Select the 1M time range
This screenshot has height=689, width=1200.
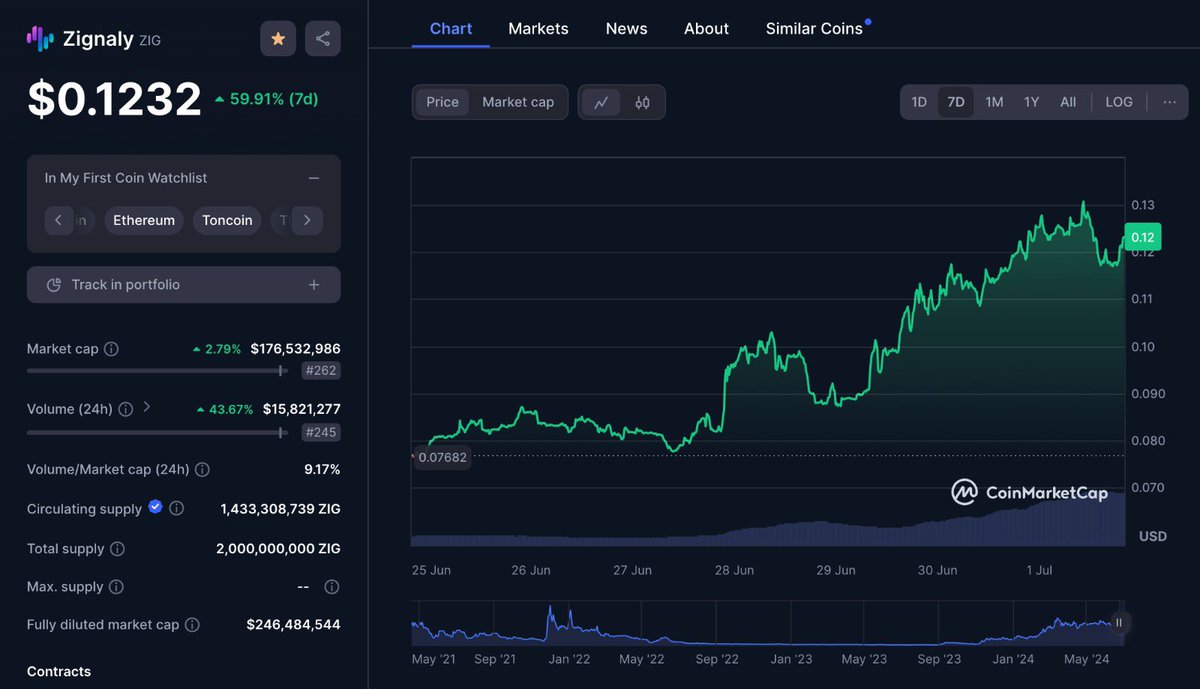tap(994, 102)
